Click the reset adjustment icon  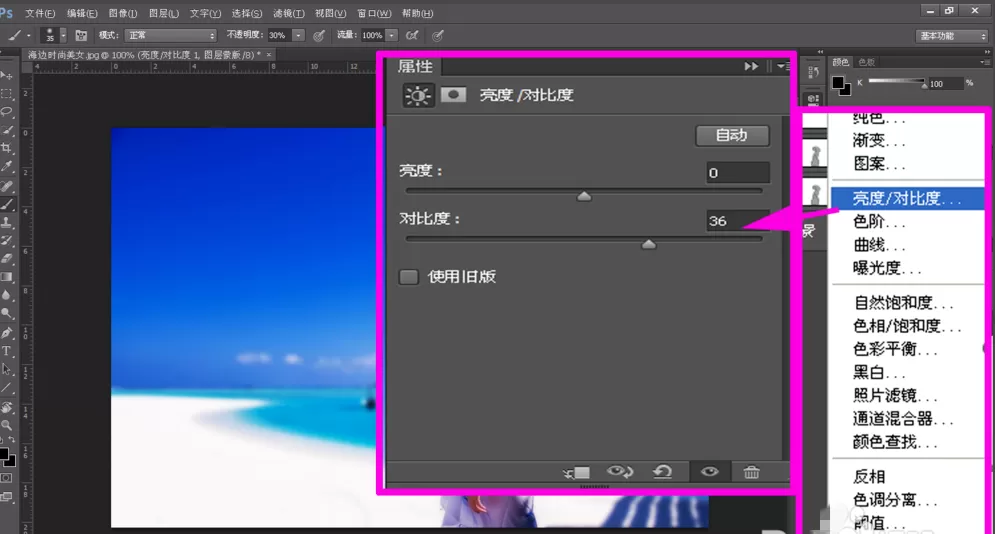pos(662,472)
